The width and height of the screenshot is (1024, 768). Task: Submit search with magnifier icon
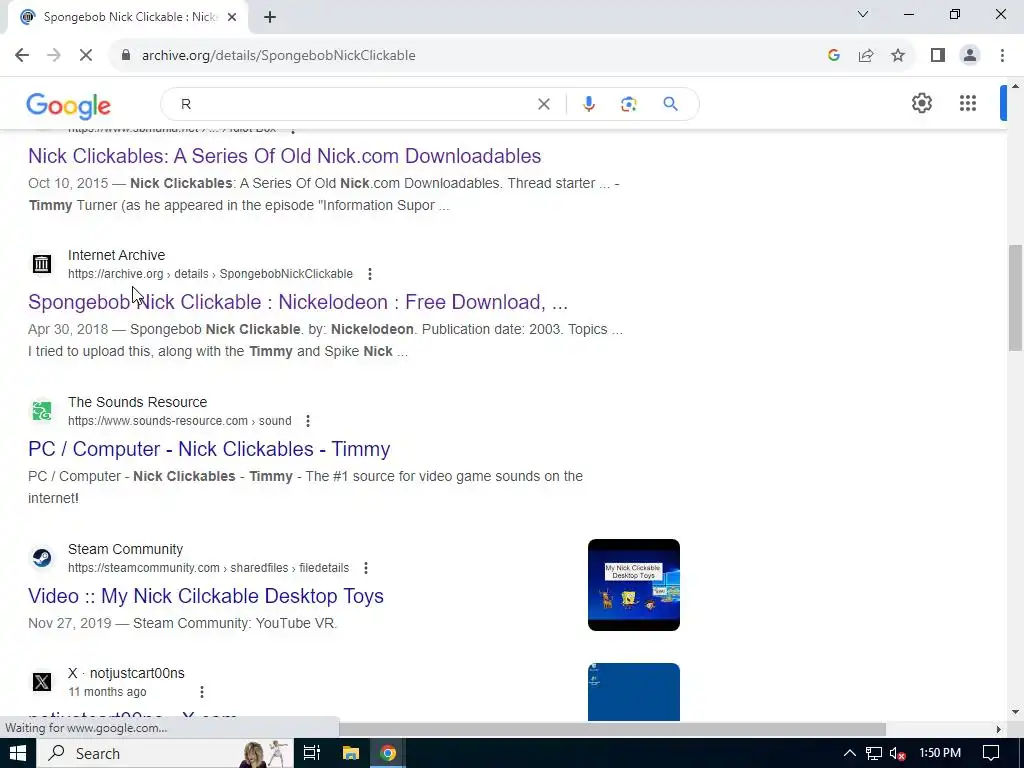pos(670,104)
